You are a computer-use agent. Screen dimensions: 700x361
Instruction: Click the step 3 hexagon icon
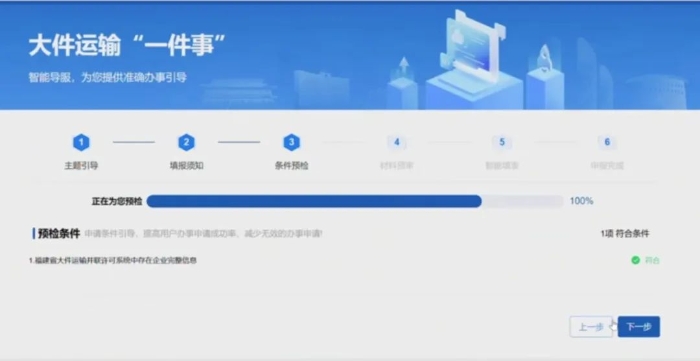tap(292, 143)
